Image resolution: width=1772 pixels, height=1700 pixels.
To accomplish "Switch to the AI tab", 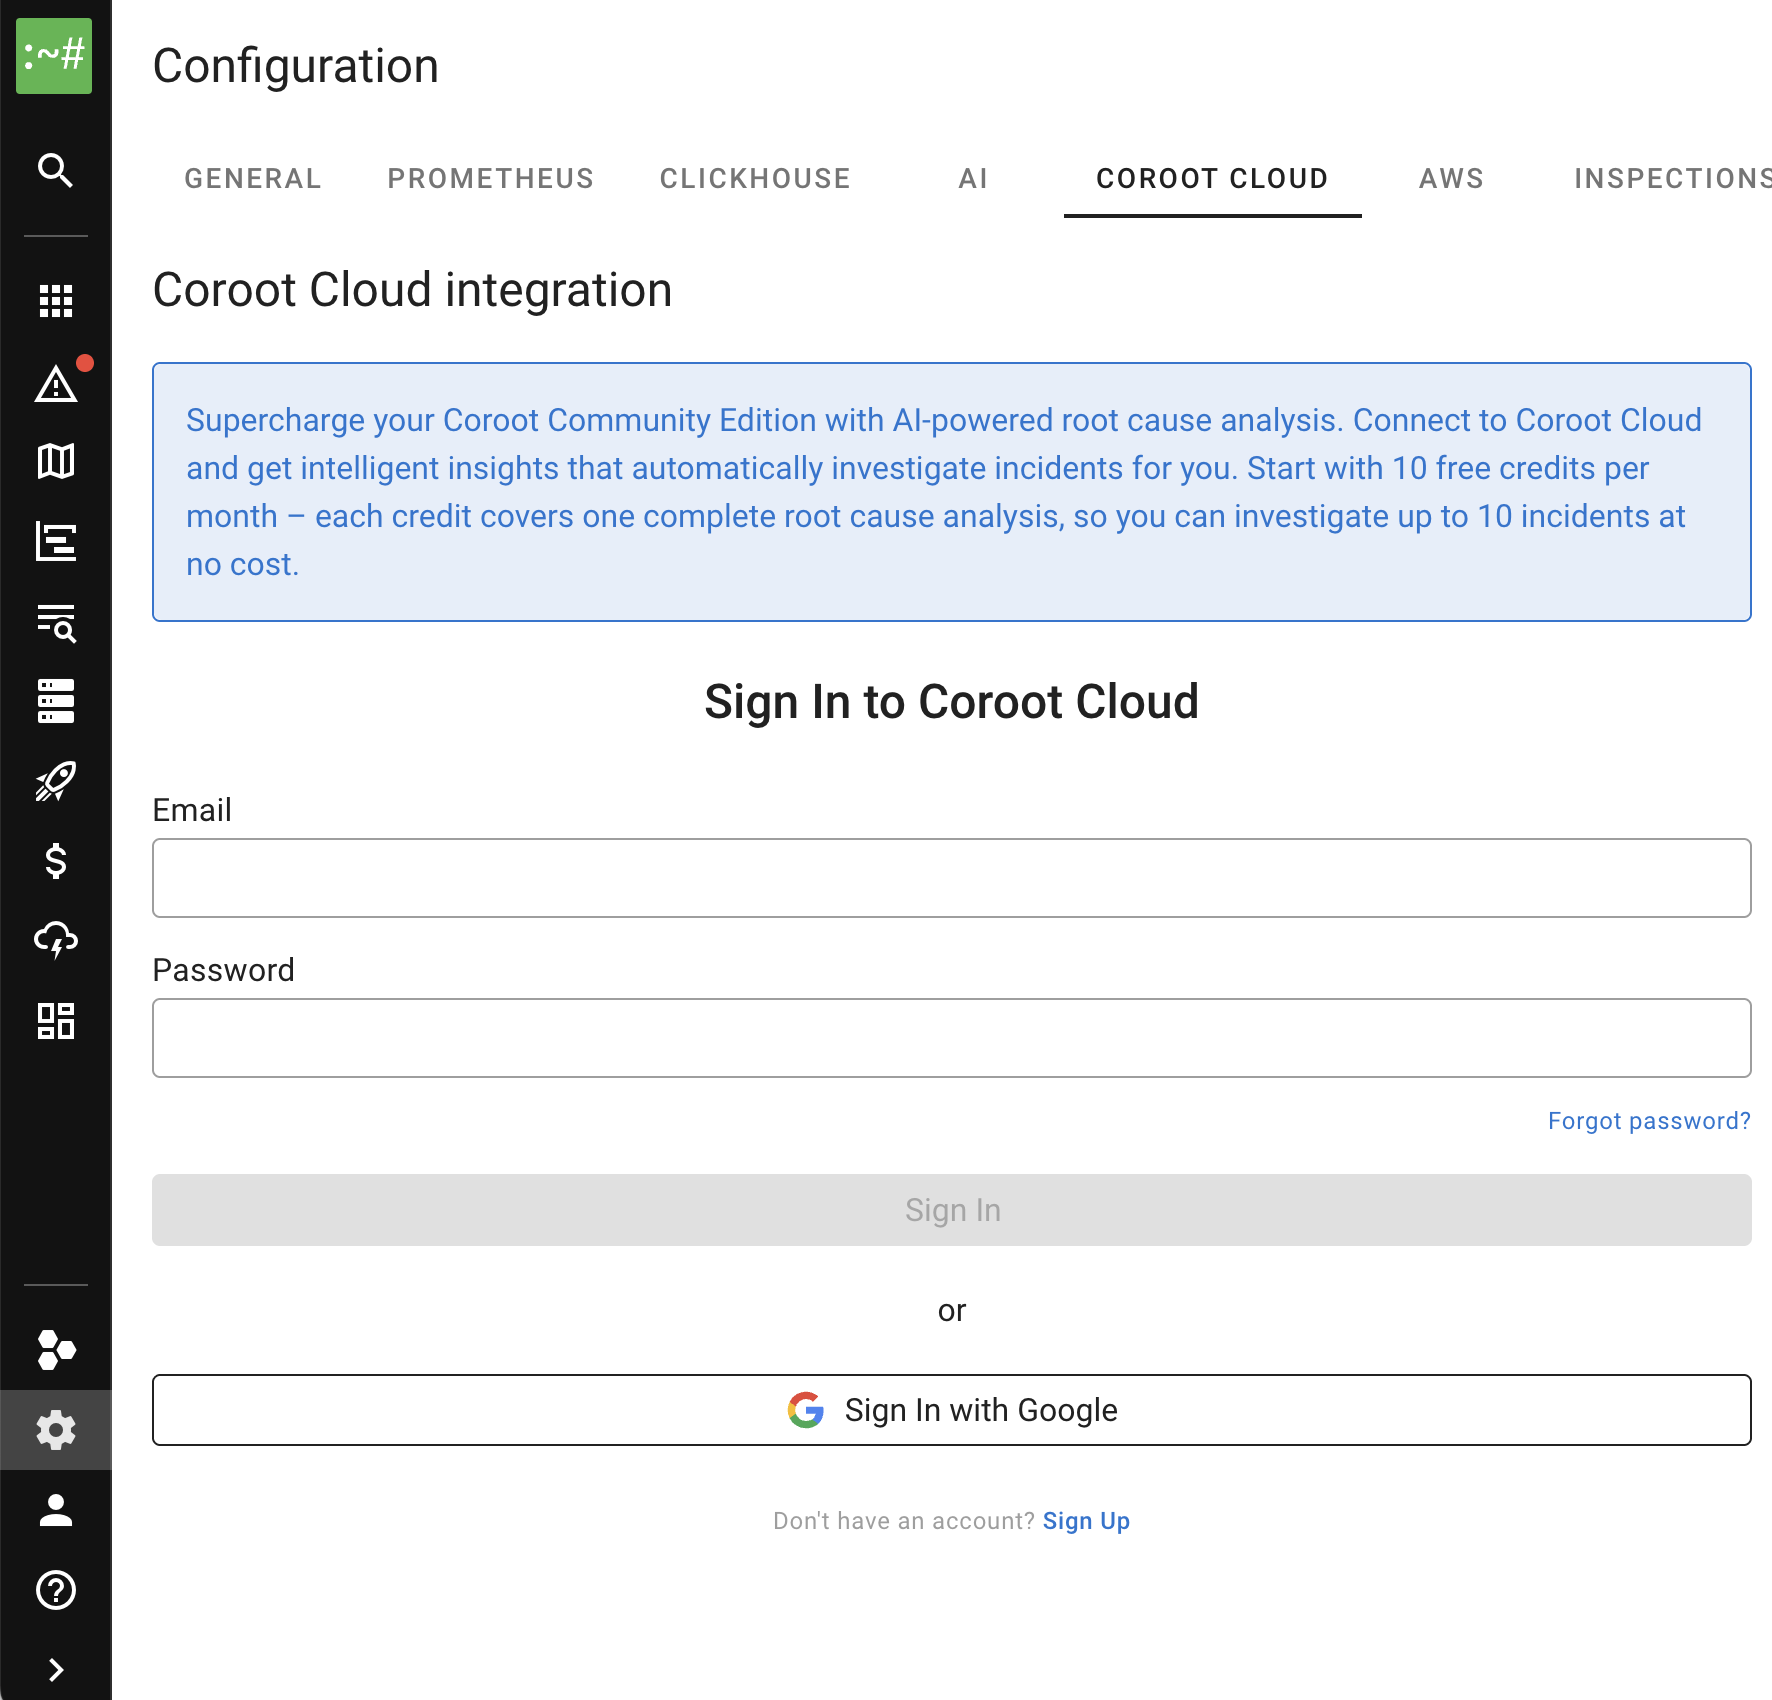I will tap(973, 179).
